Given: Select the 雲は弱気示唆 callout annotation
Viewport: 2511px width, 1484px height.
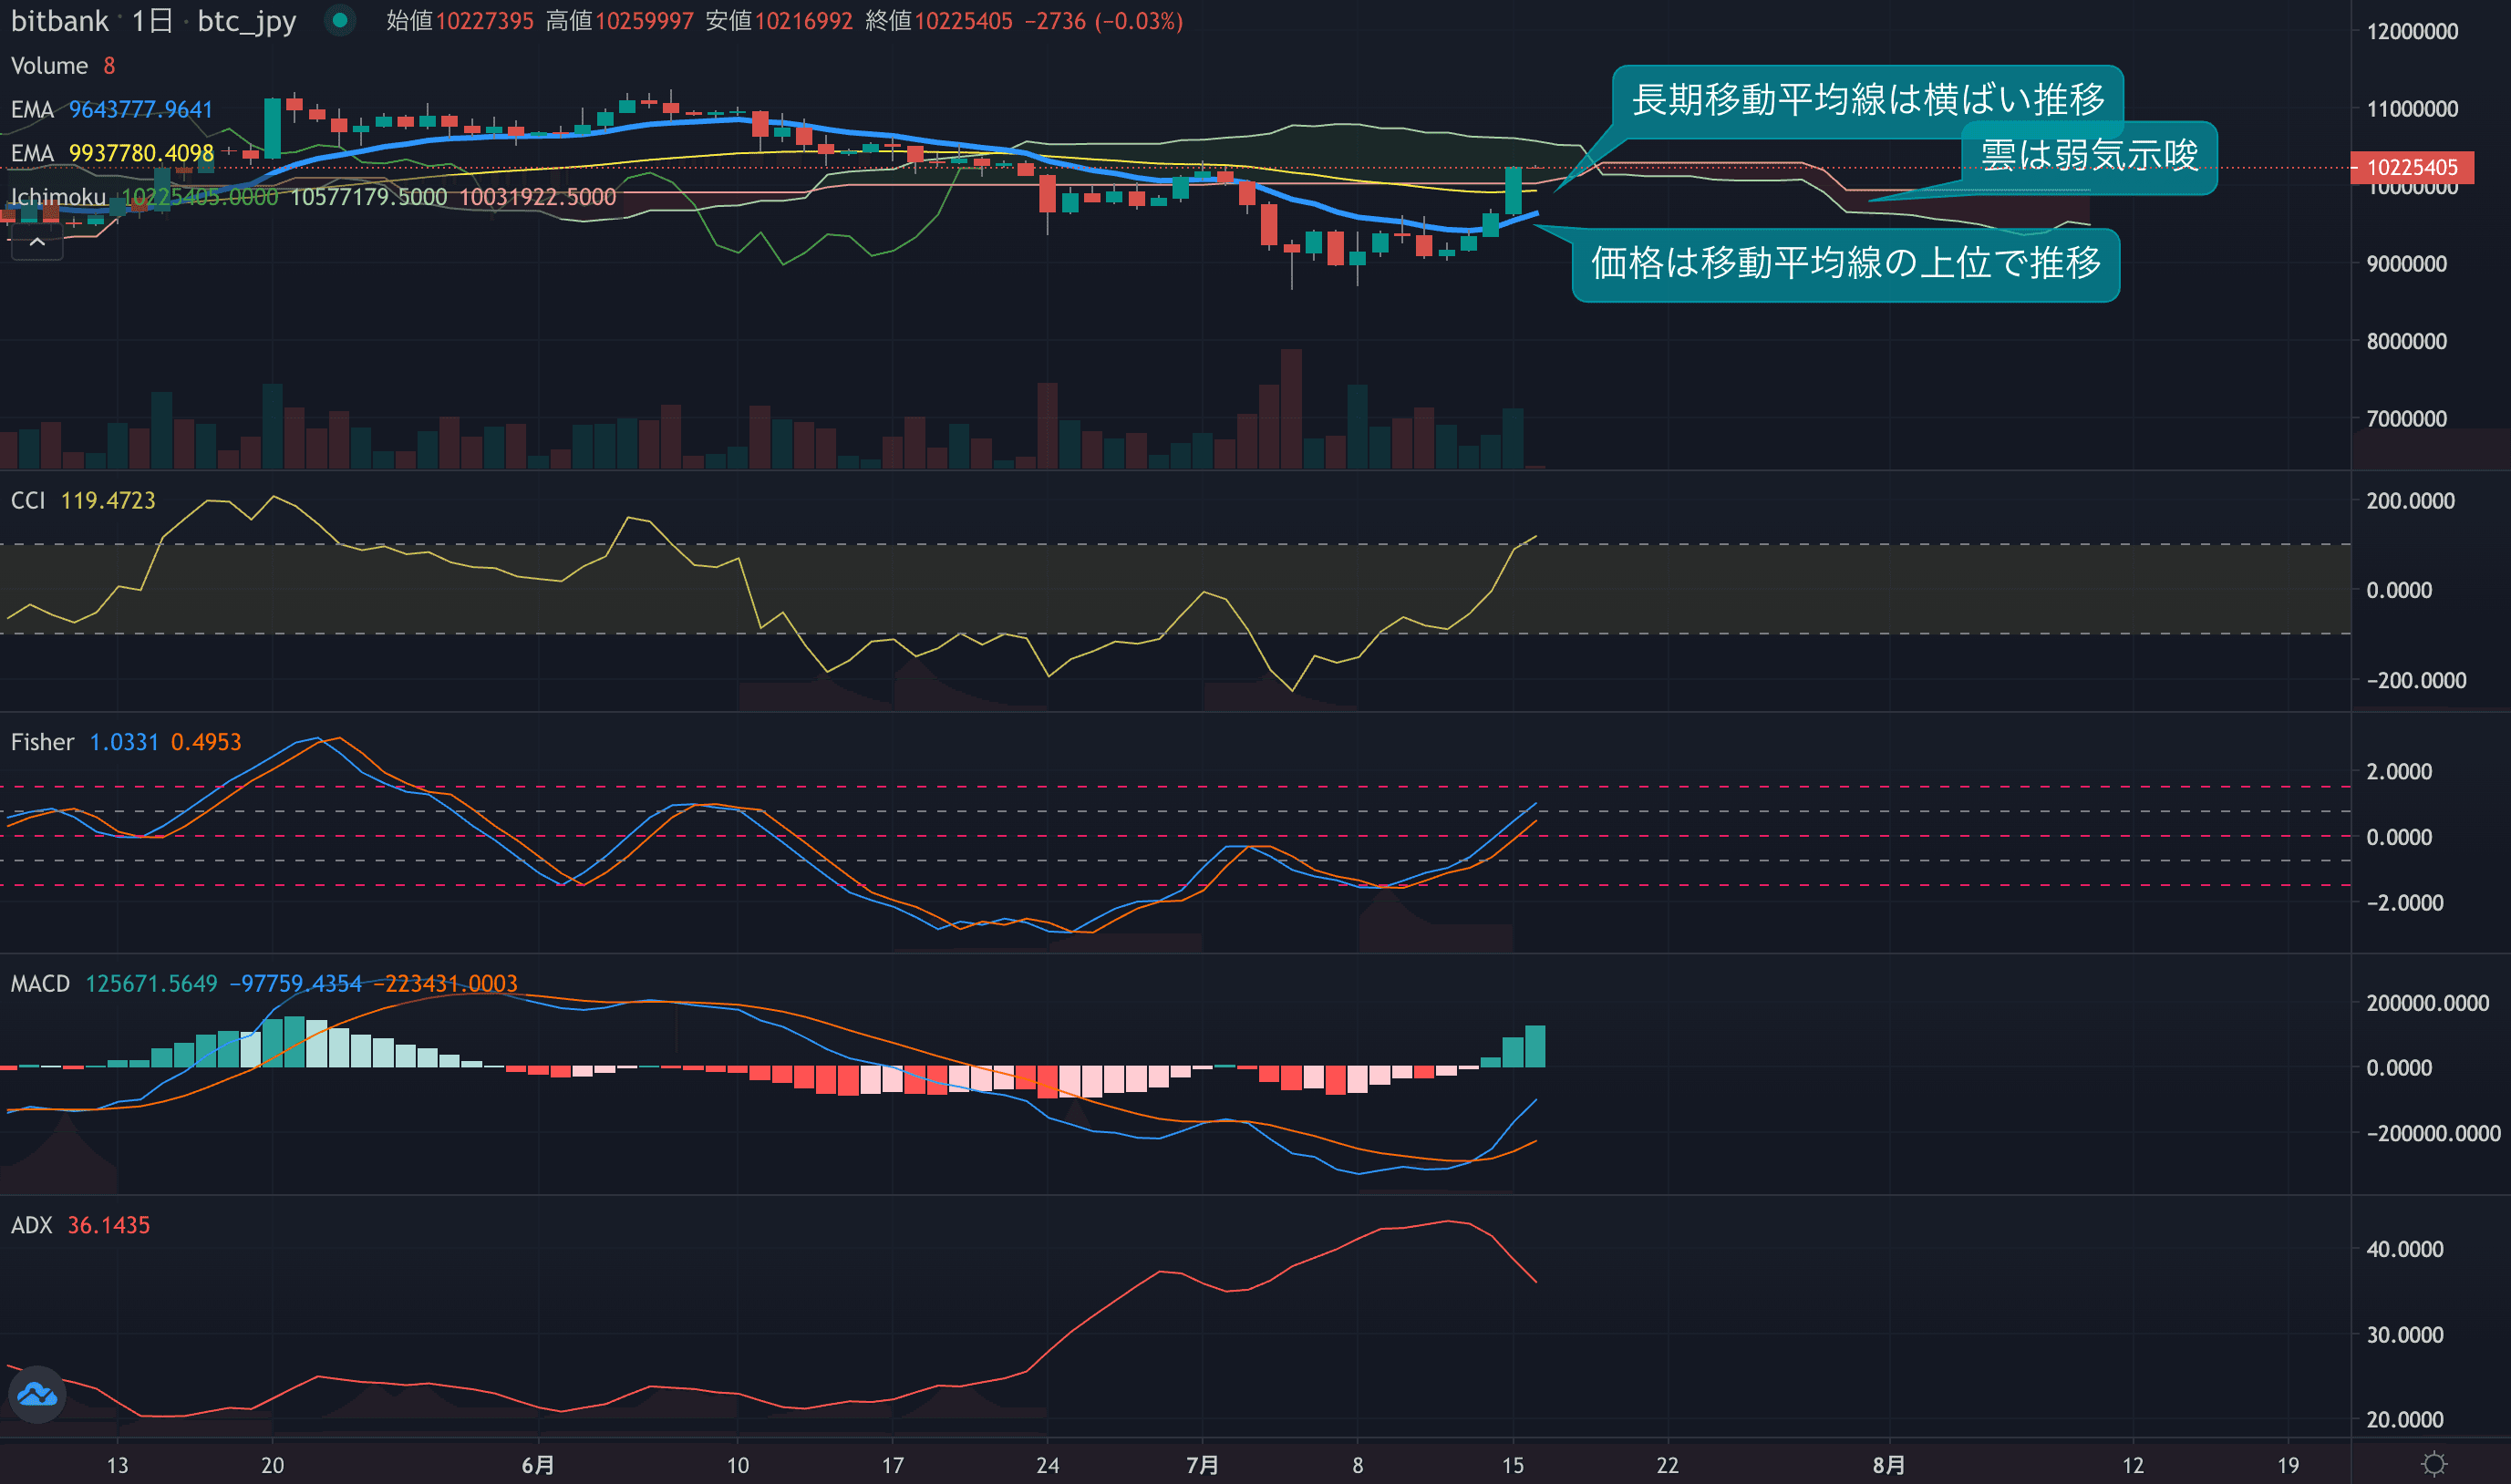Looking at the screenshot, I should [x=2089, y=156].
